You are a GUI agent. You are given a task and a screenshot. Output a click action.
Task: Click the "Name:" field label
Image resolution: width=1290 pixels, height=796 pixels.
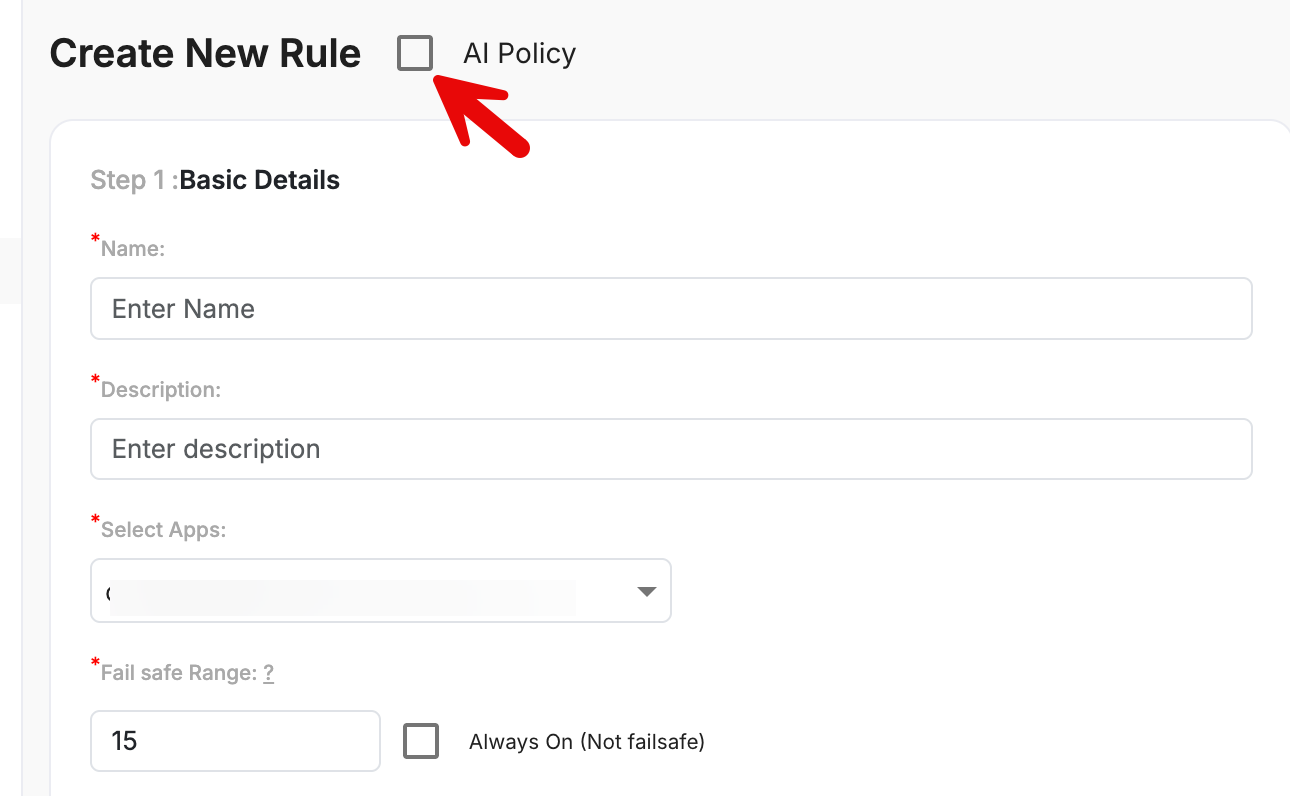click(x=133, y=249)
